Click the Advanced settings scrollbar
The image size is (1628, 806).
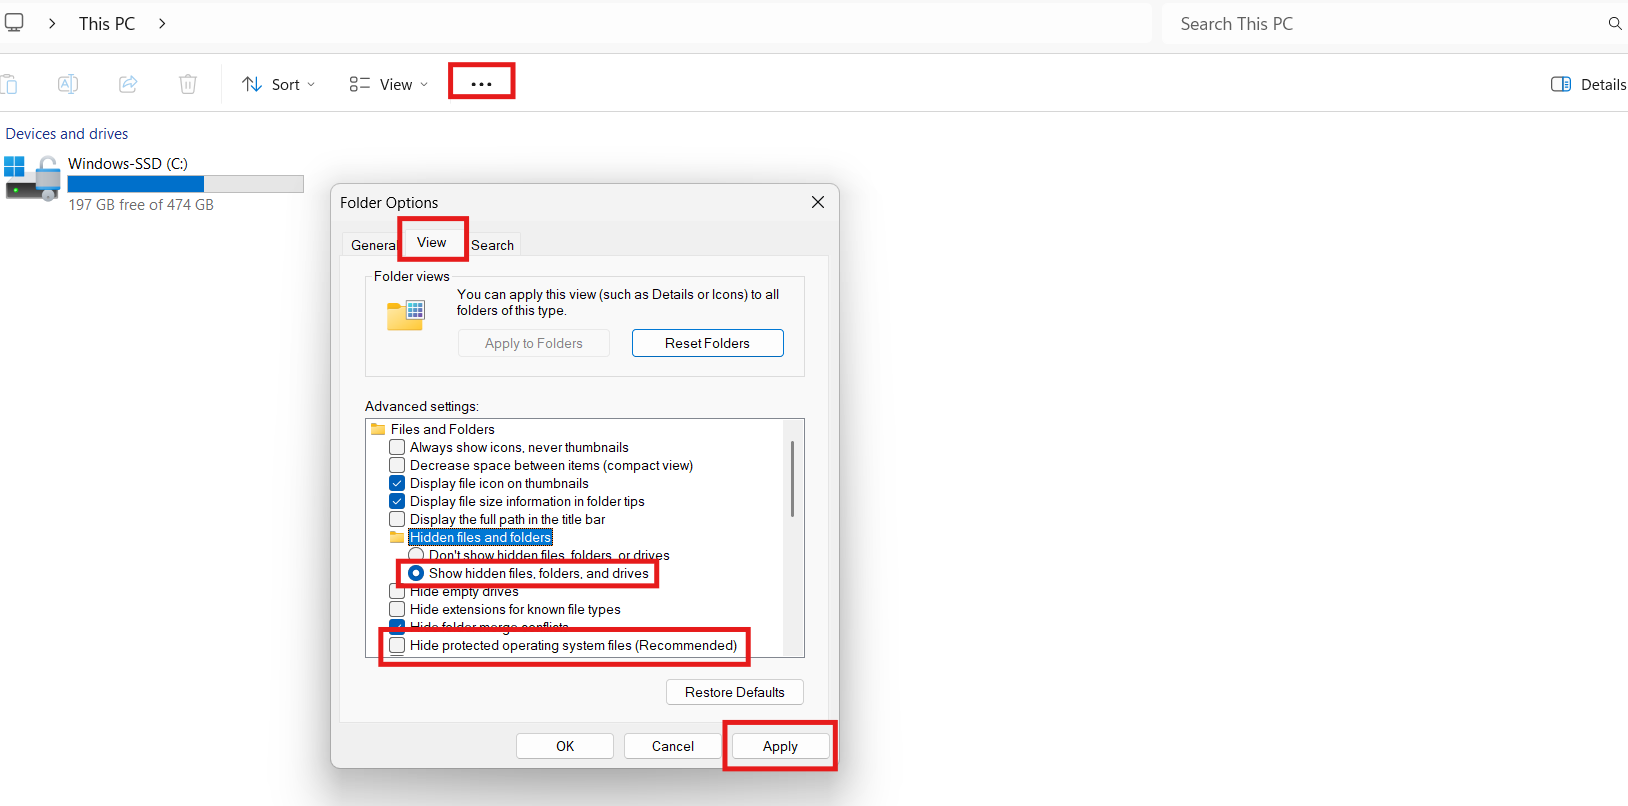pos(793,480)
